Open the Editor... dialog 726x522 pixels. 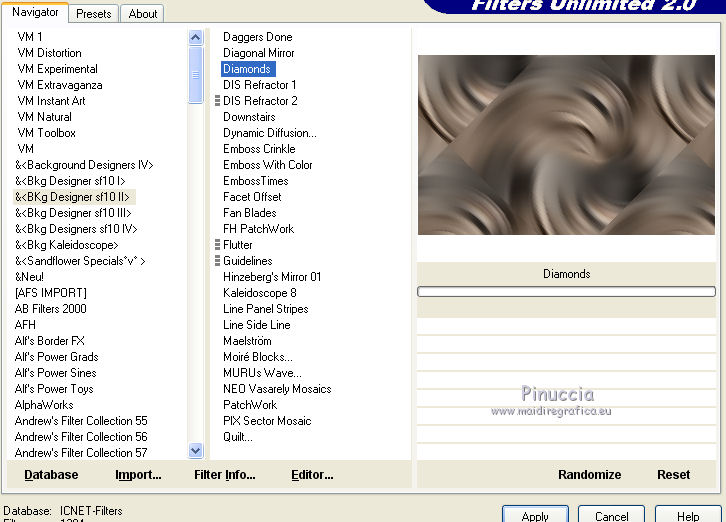312,475
